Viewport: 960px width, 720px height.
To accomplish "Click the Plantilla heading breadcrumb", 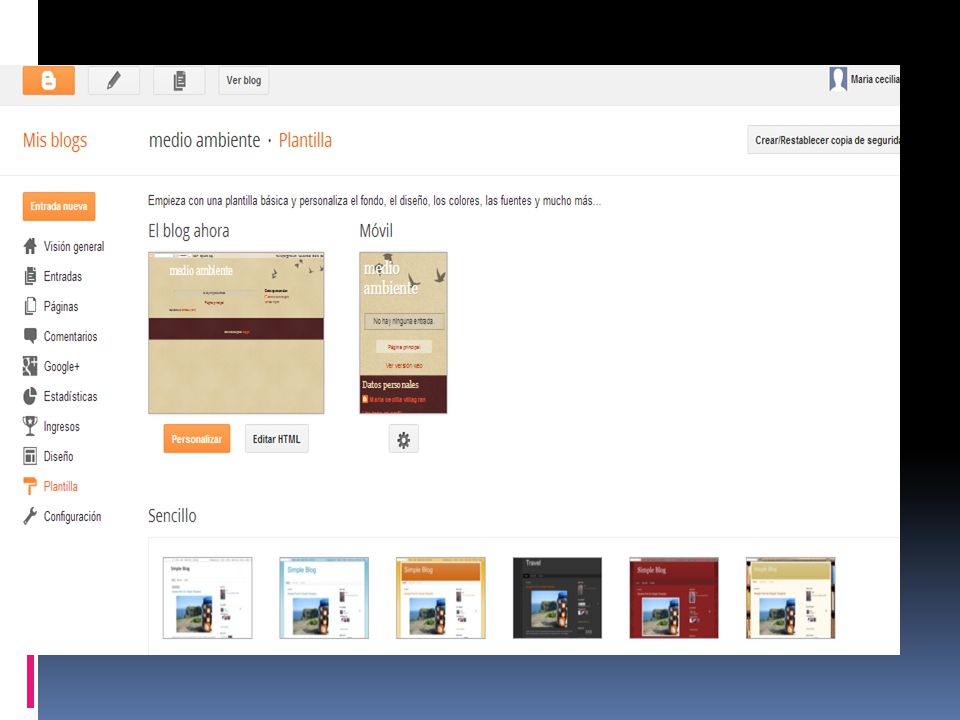I will click(x=305, y=140).
